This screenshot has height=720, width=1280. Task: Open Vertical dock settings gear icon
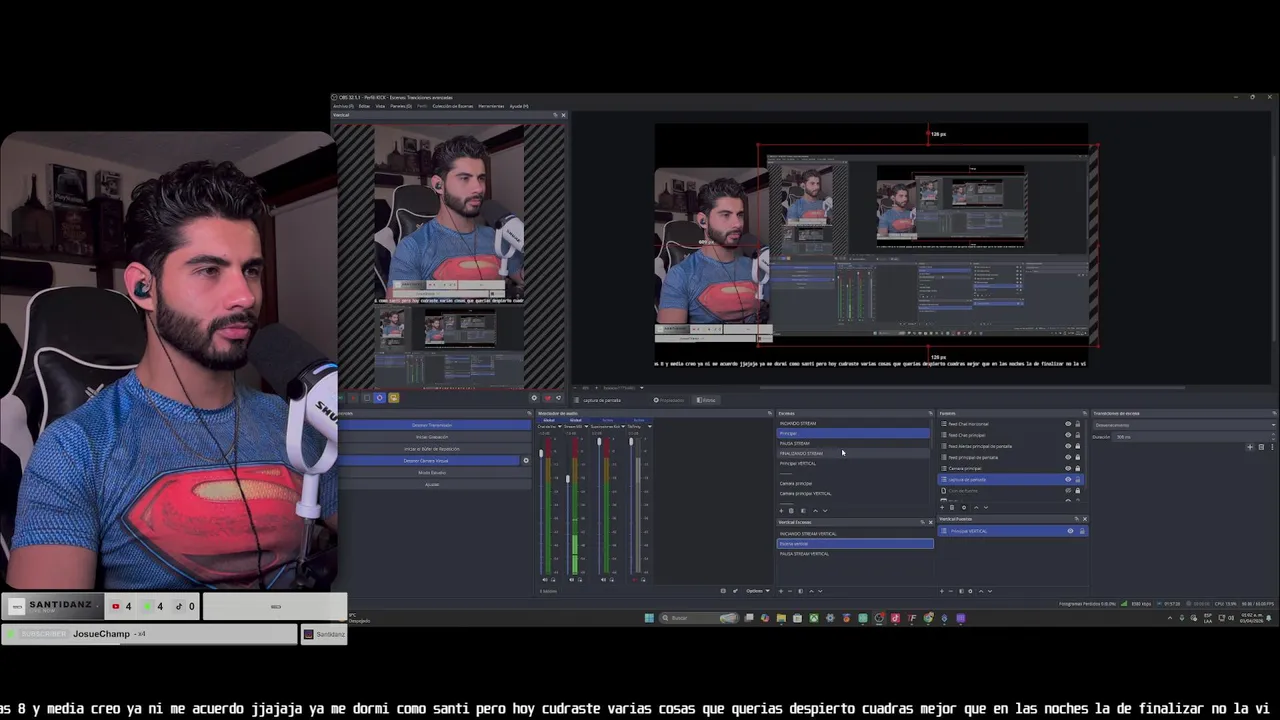(534, 398)
